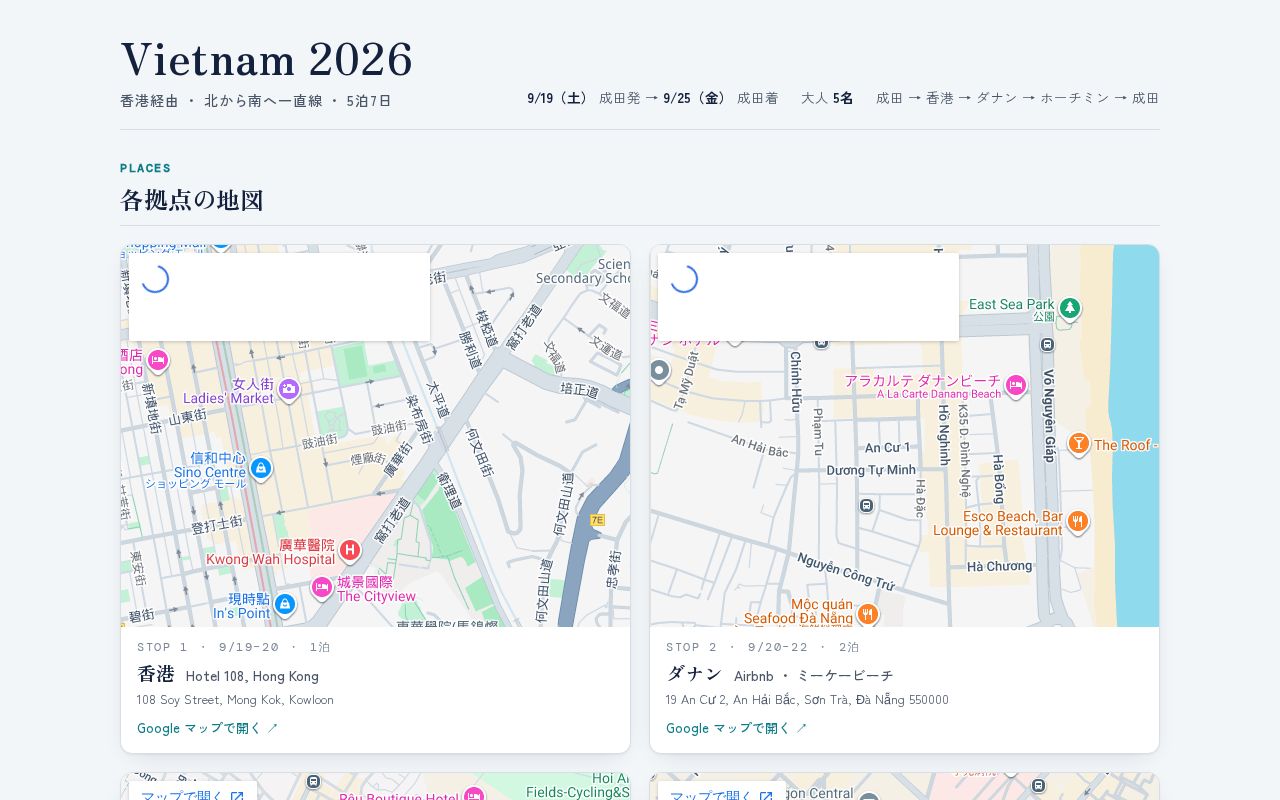
Task: Click the white info box on Da Nang map
Action: pos(808,297)
